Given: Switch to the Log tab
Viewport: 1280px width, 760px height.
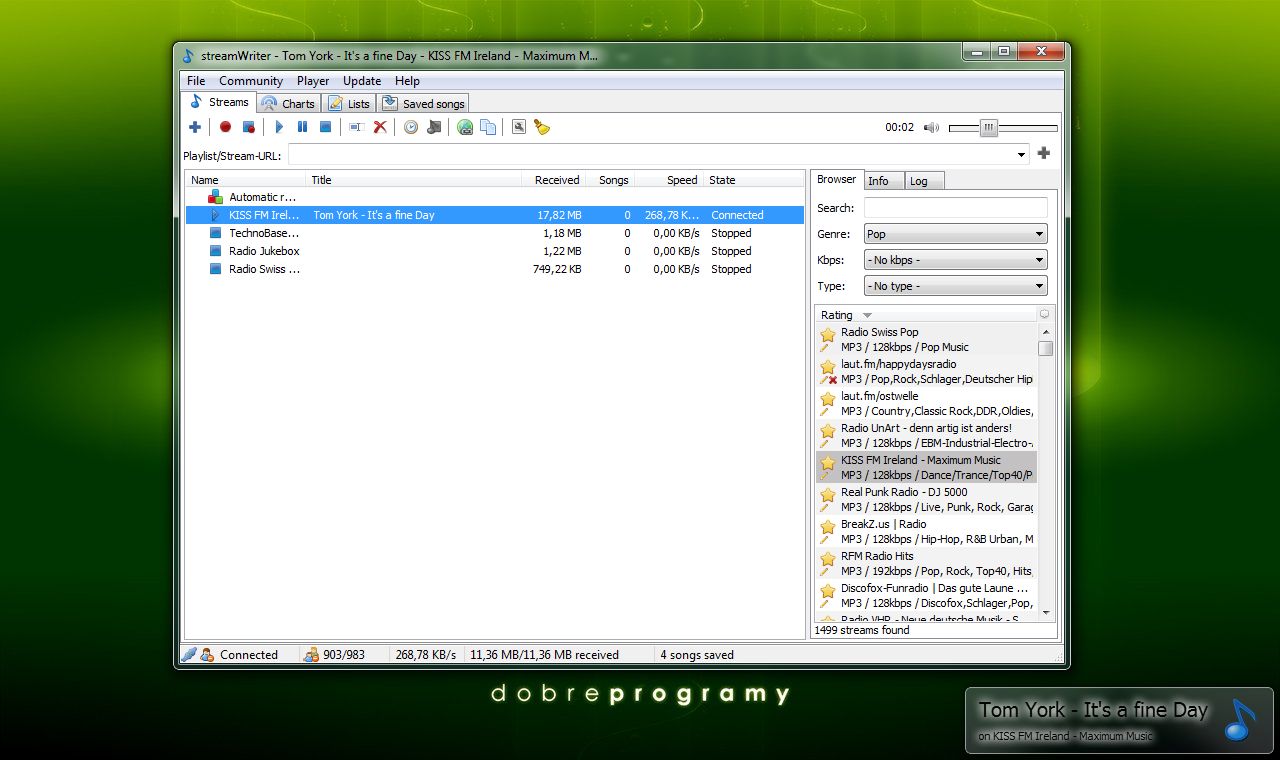Looking at the screenshot, I should pyautogui.click(x=924, y=181).
